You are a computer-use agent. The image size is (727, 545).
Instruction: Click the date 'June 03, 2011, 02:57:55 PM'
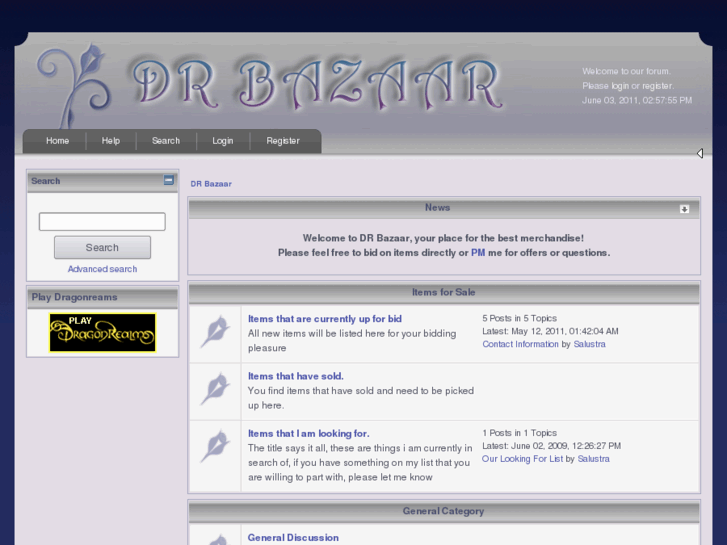[x=637, y=100]
